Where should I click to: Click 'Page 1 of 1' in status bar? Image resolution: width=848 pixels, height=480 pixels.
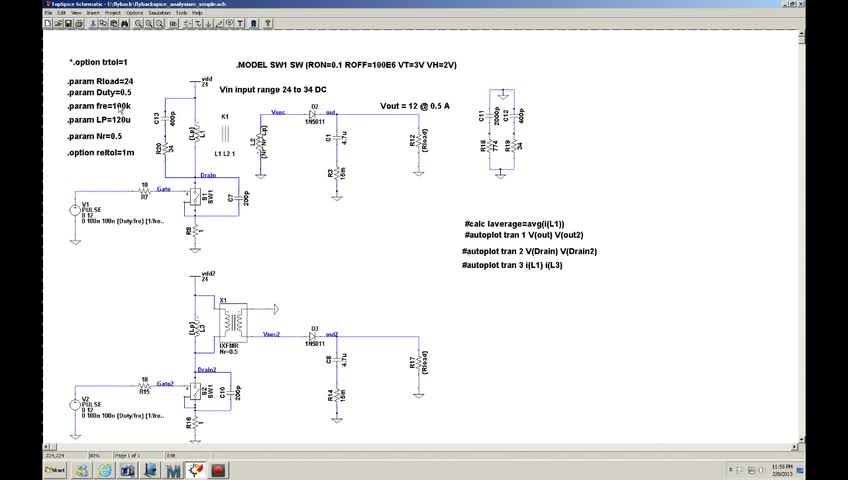[x=127, y=456]
